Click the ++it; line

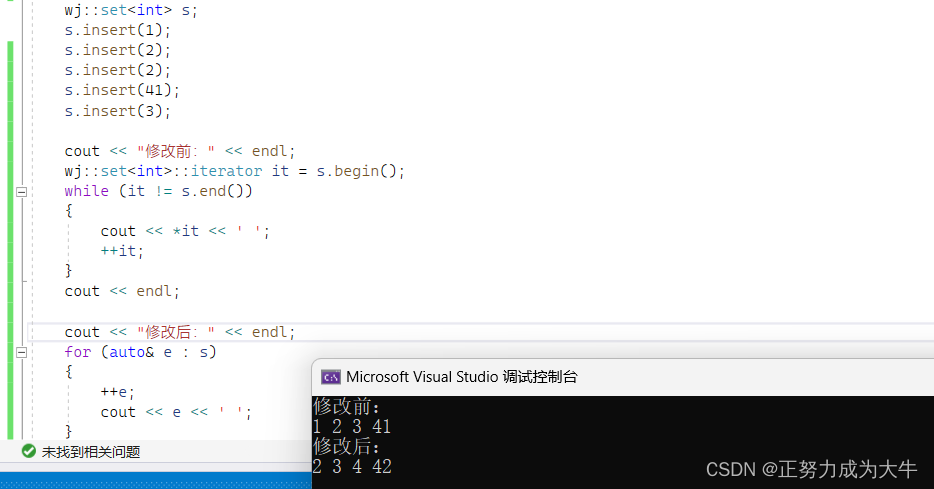coord(122,251)
